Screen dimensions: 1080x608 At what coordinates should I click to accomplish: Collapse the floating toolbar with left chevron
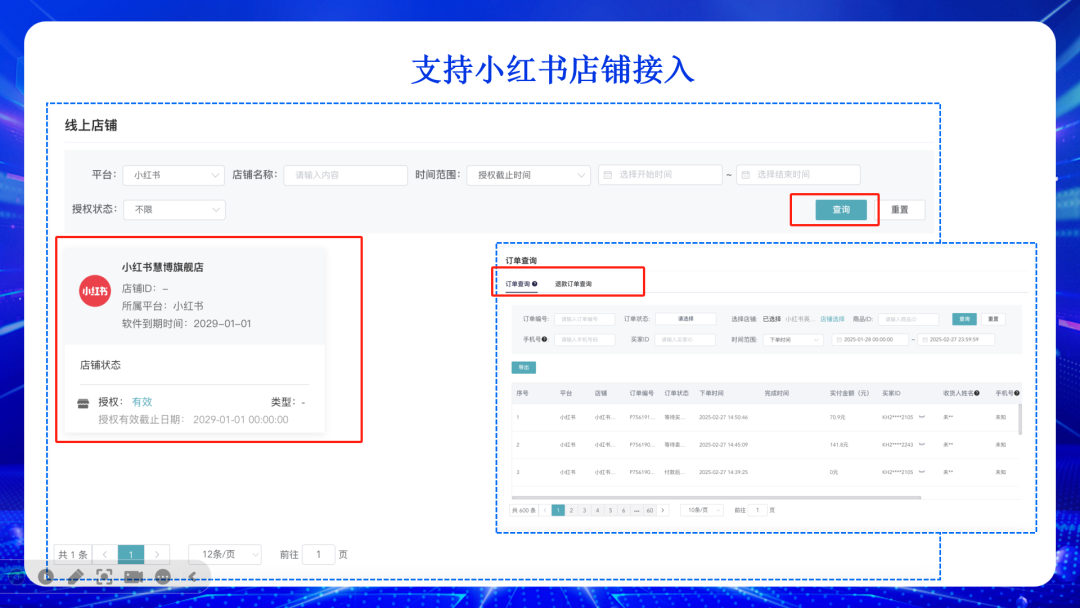pyautogui.click(x=192, y=577)
